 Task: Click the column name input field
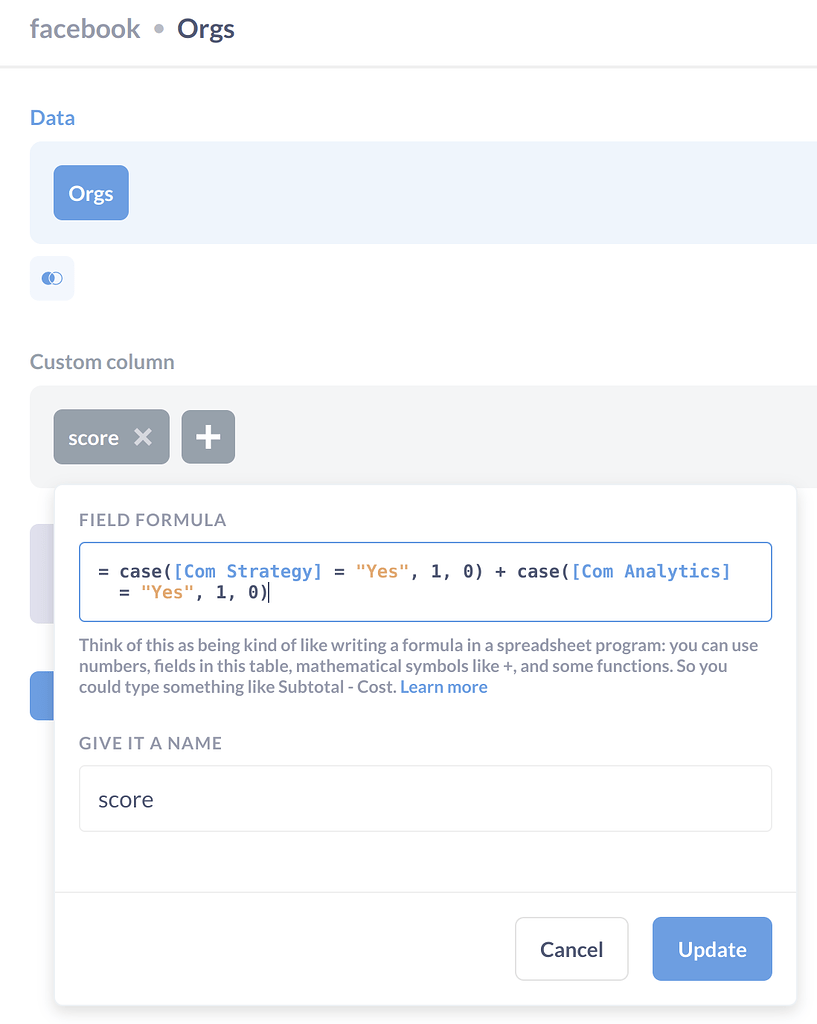point(425,799)
